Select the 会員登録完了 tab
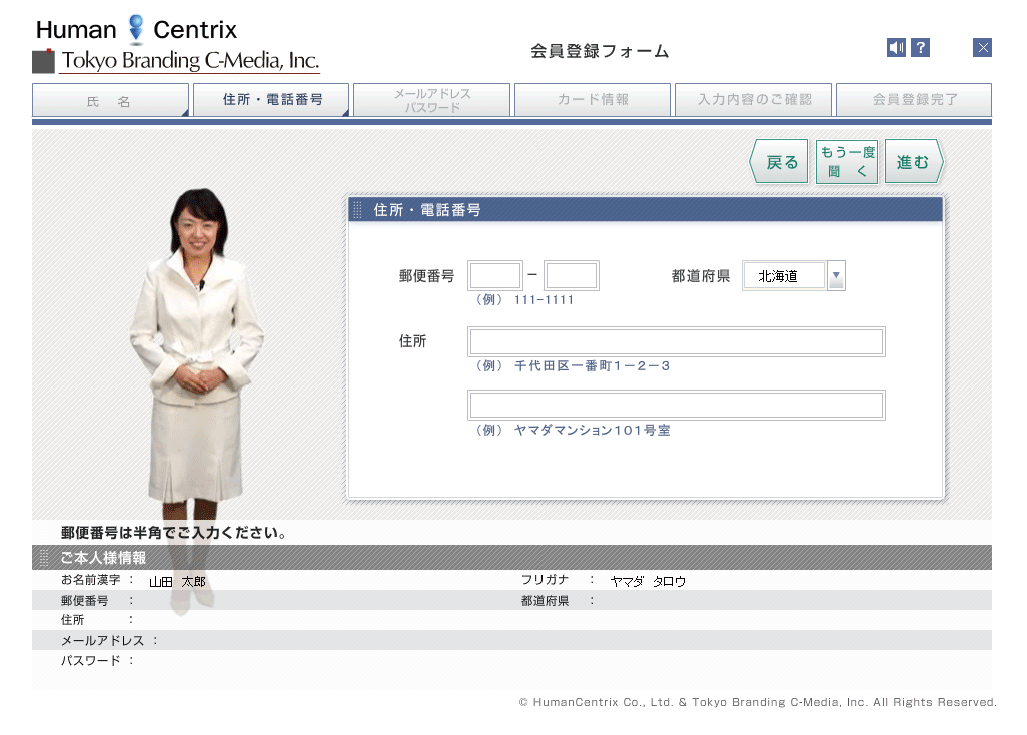 (914, 100)
